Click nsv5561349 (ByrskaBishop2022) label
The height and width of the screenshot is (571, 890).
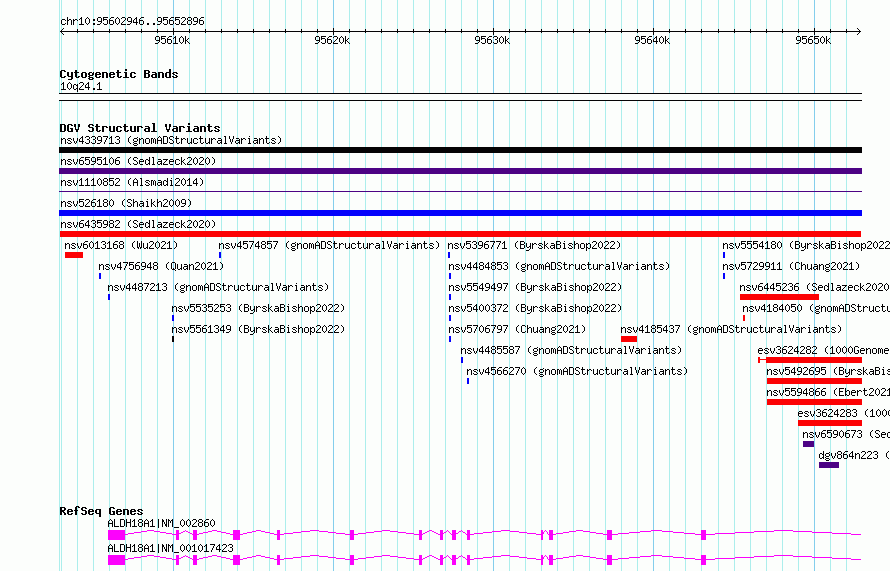tap(258, 329)
